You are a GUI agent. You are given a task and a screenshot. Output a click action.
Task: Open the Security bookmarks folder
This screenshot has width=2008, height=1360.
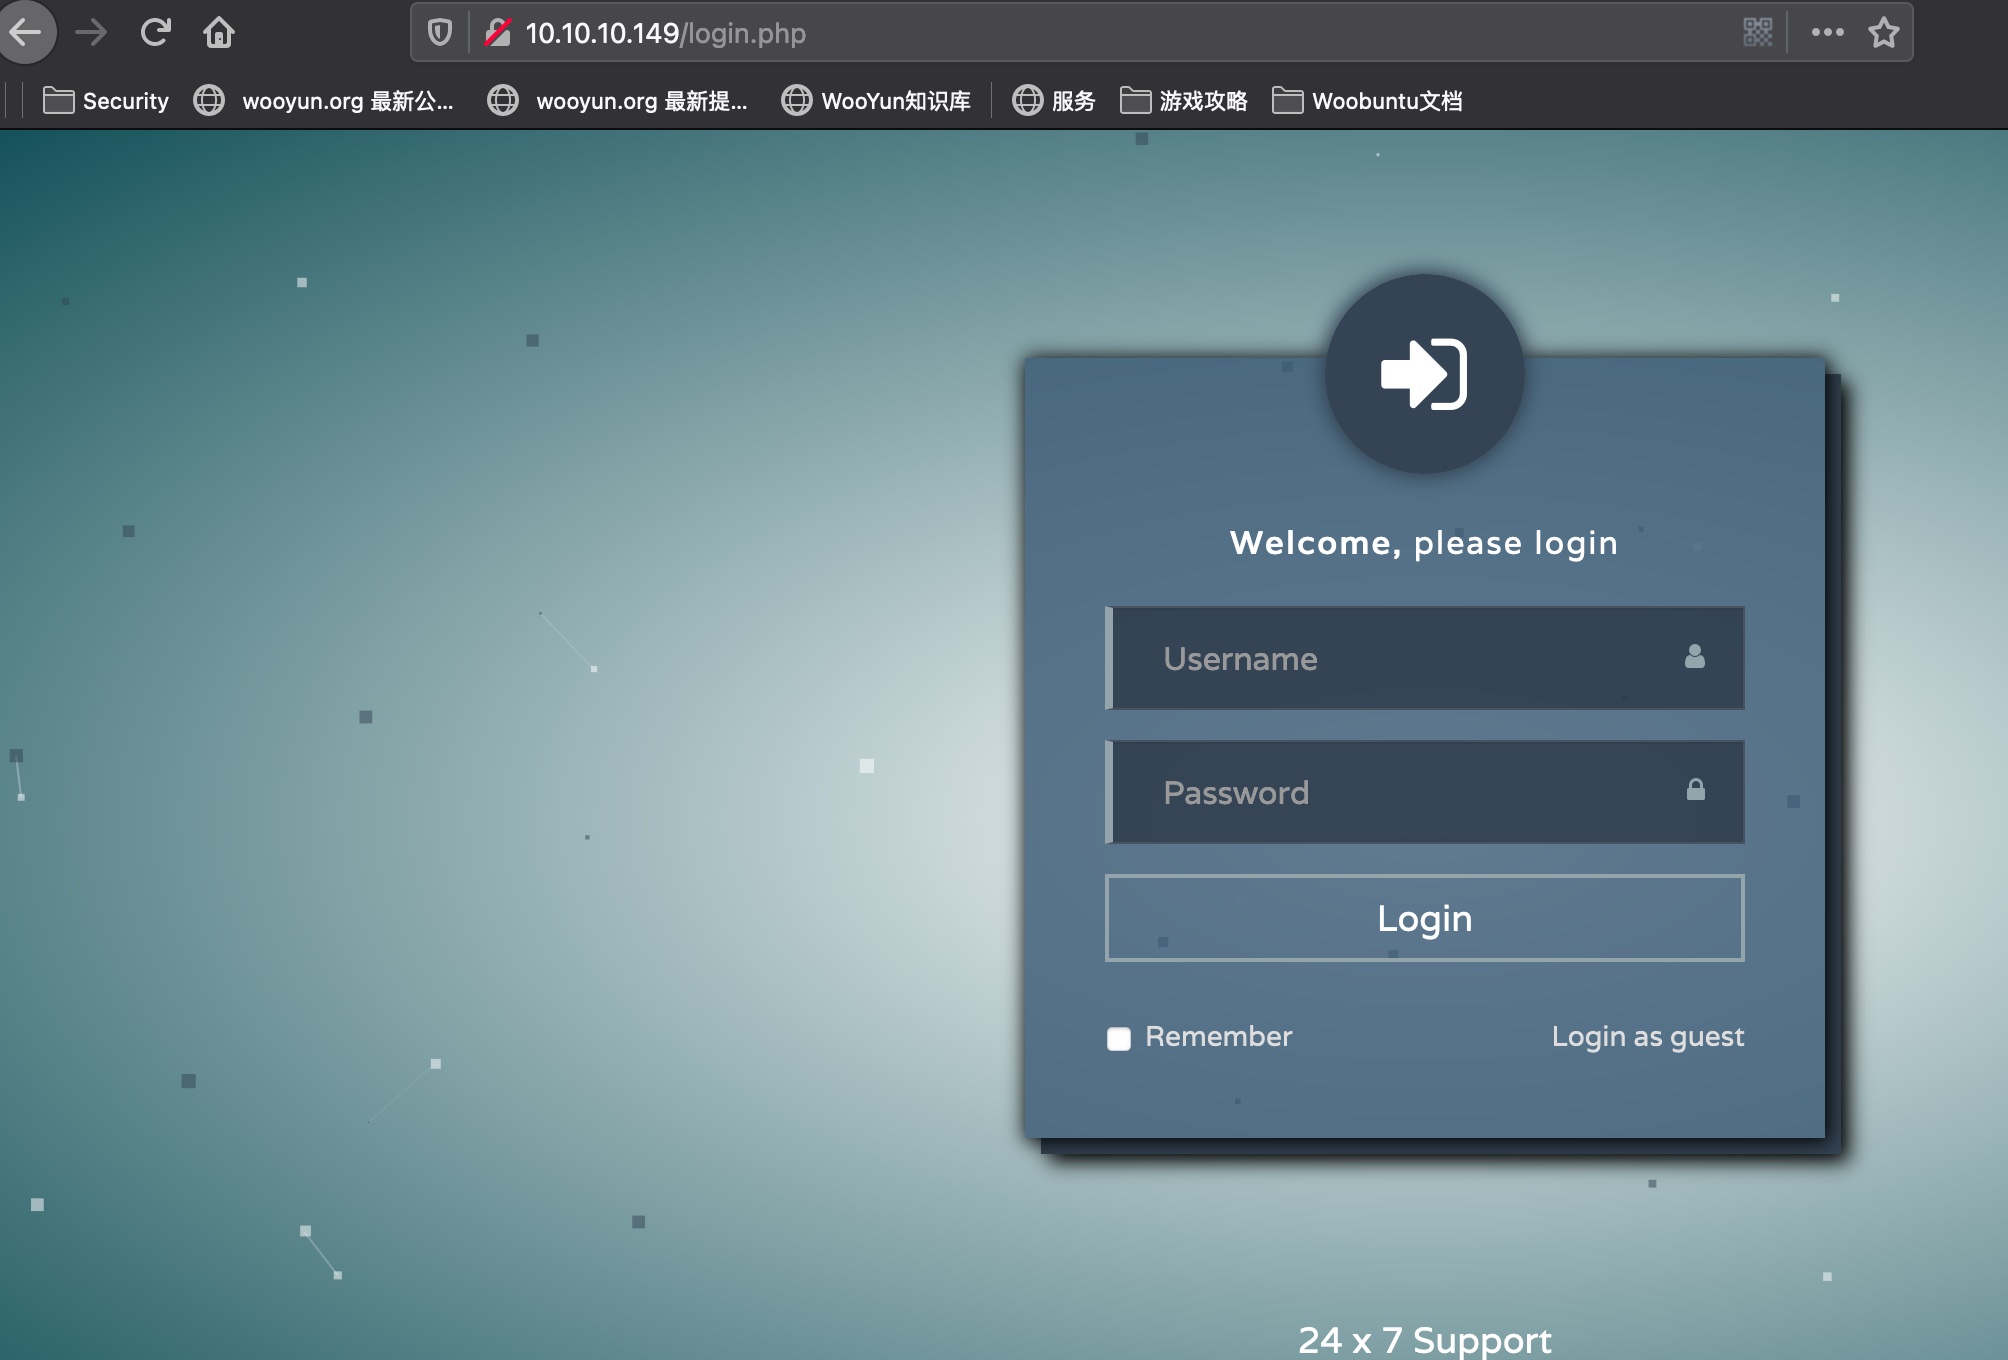pos(107,101)
